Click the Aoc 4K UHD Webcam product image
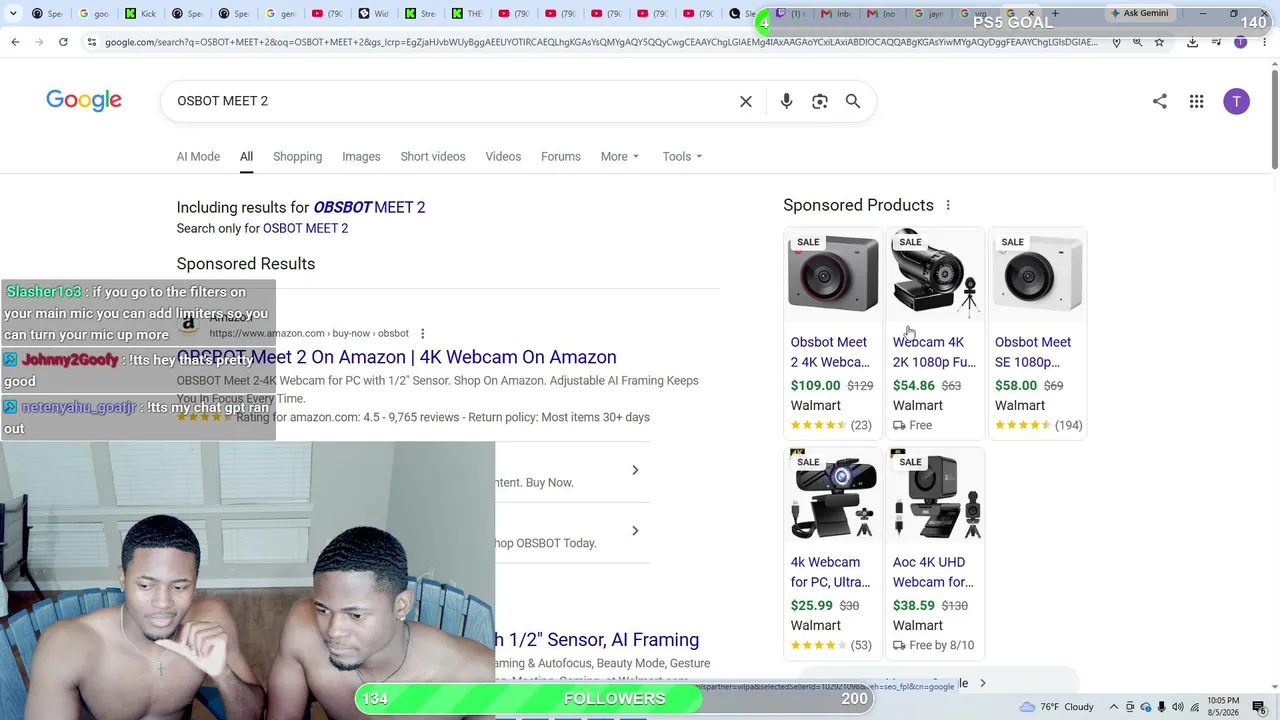 (x=935, y=496)
